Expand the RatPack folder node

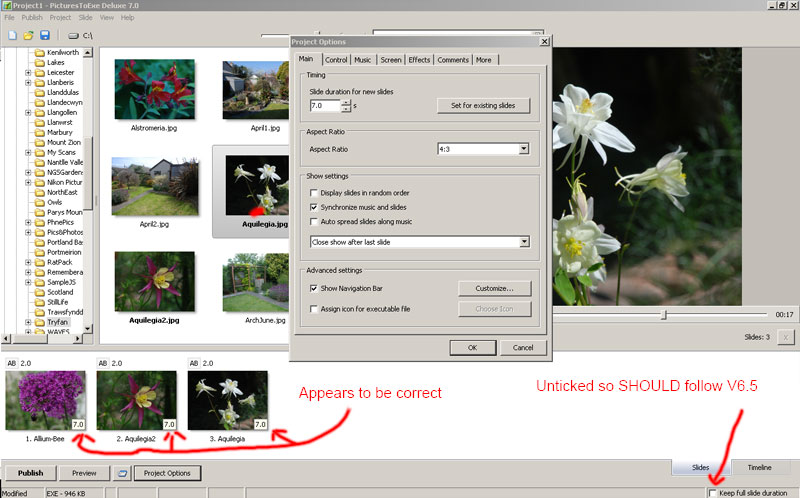tap(29, 262)
